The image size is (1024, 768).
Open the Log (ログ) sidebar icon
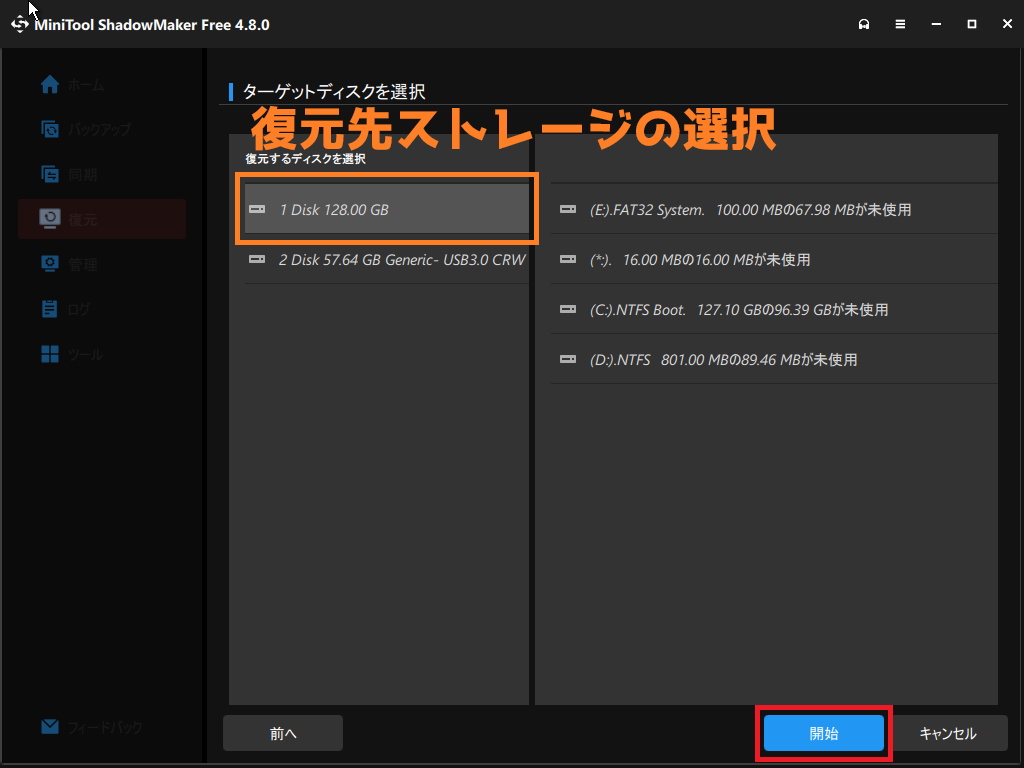(50, 309)
